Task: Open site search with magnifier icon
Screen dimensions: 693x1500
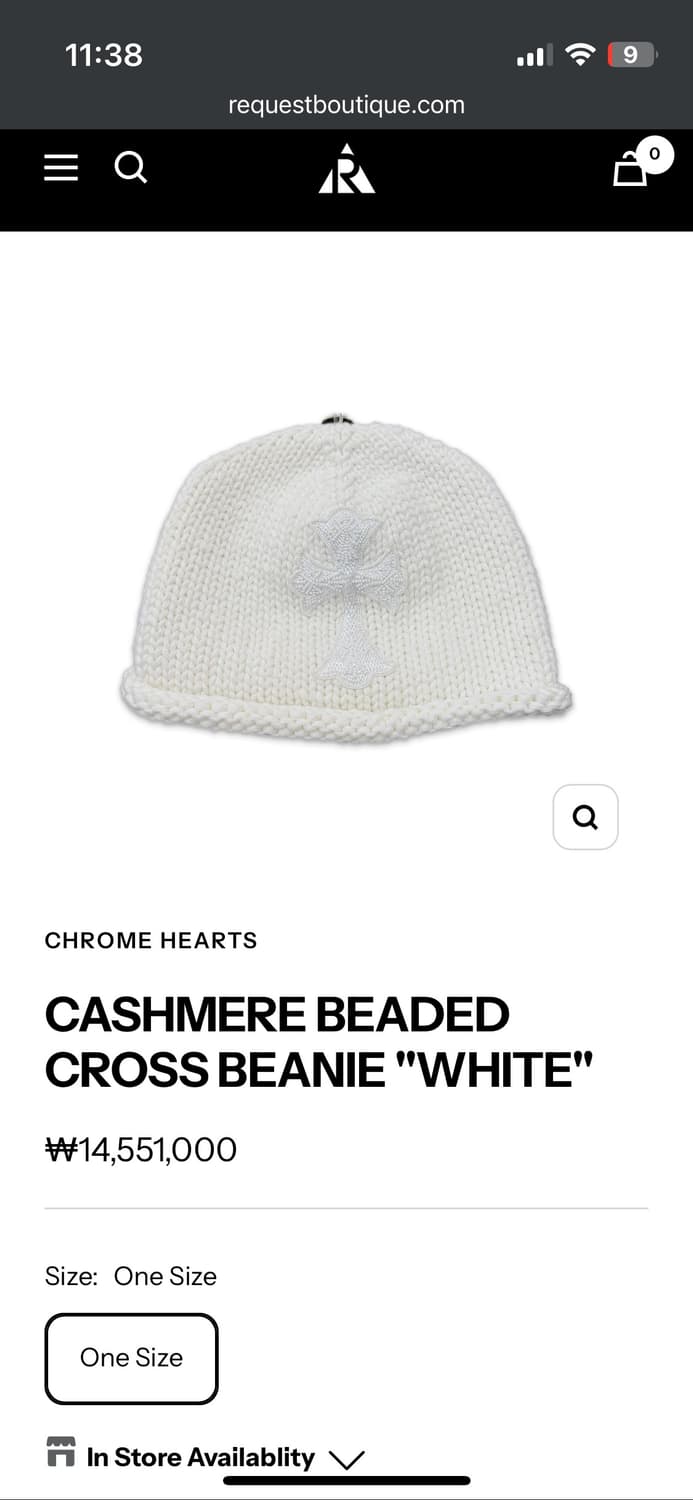Action: point(131,167)
